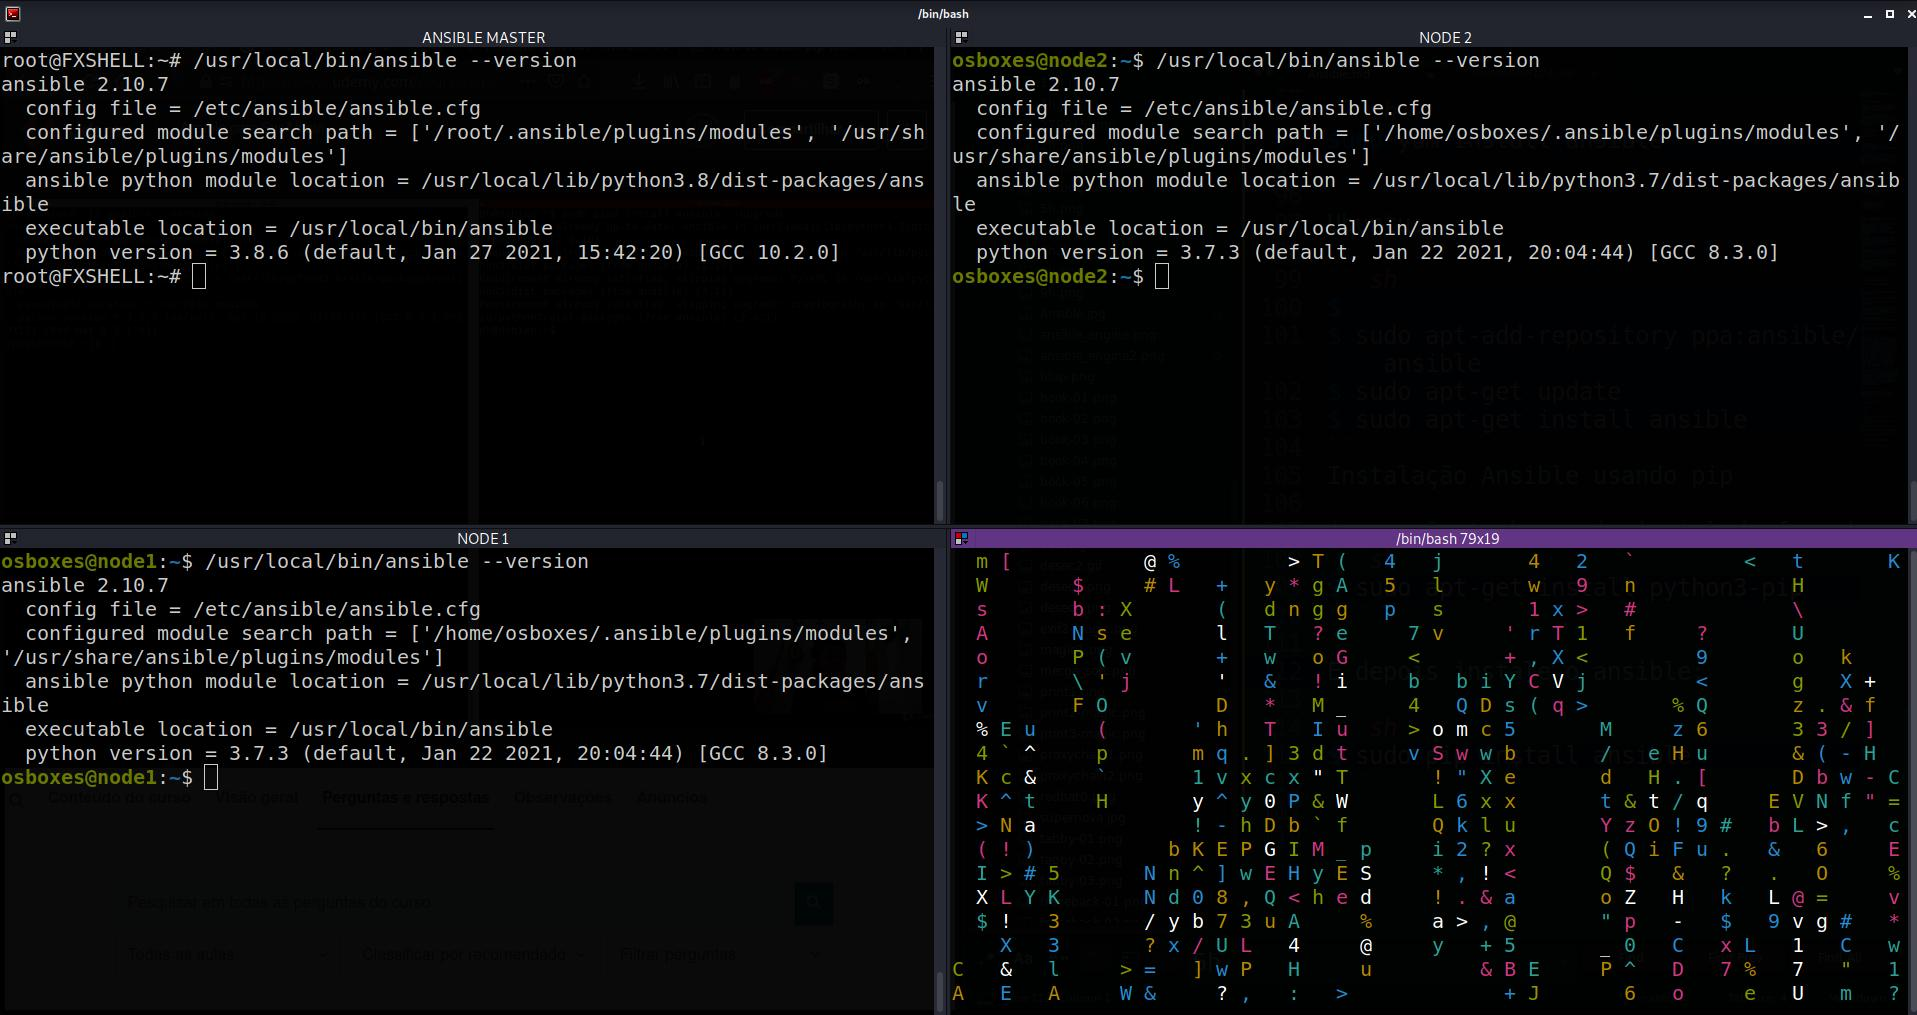Click 'python version = 3.7.3' line in NODE 1

coord(426,753)
